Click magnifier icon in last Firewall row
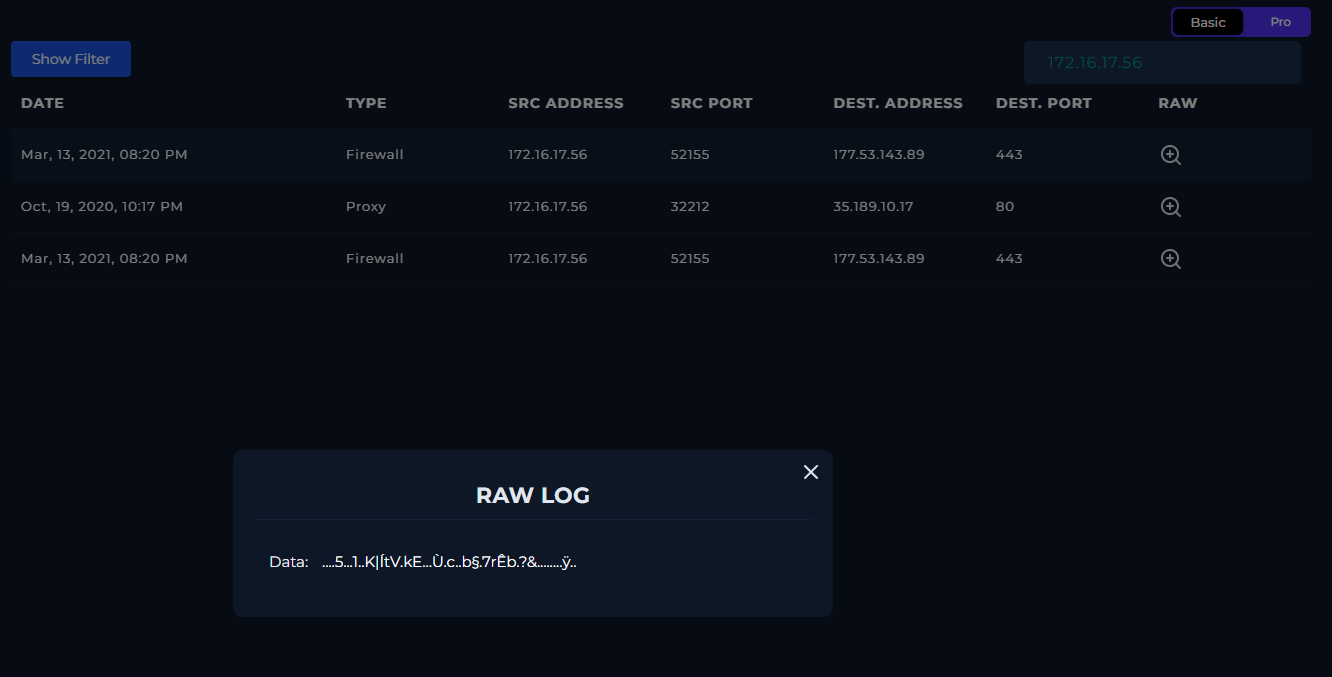1332x677 pixels. (x=1170, y=259)
